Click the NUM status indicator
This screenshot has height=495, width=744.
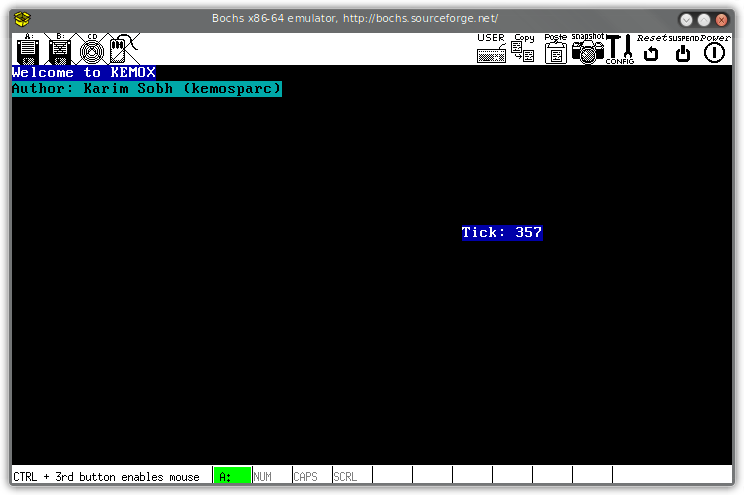click(272, 476)
